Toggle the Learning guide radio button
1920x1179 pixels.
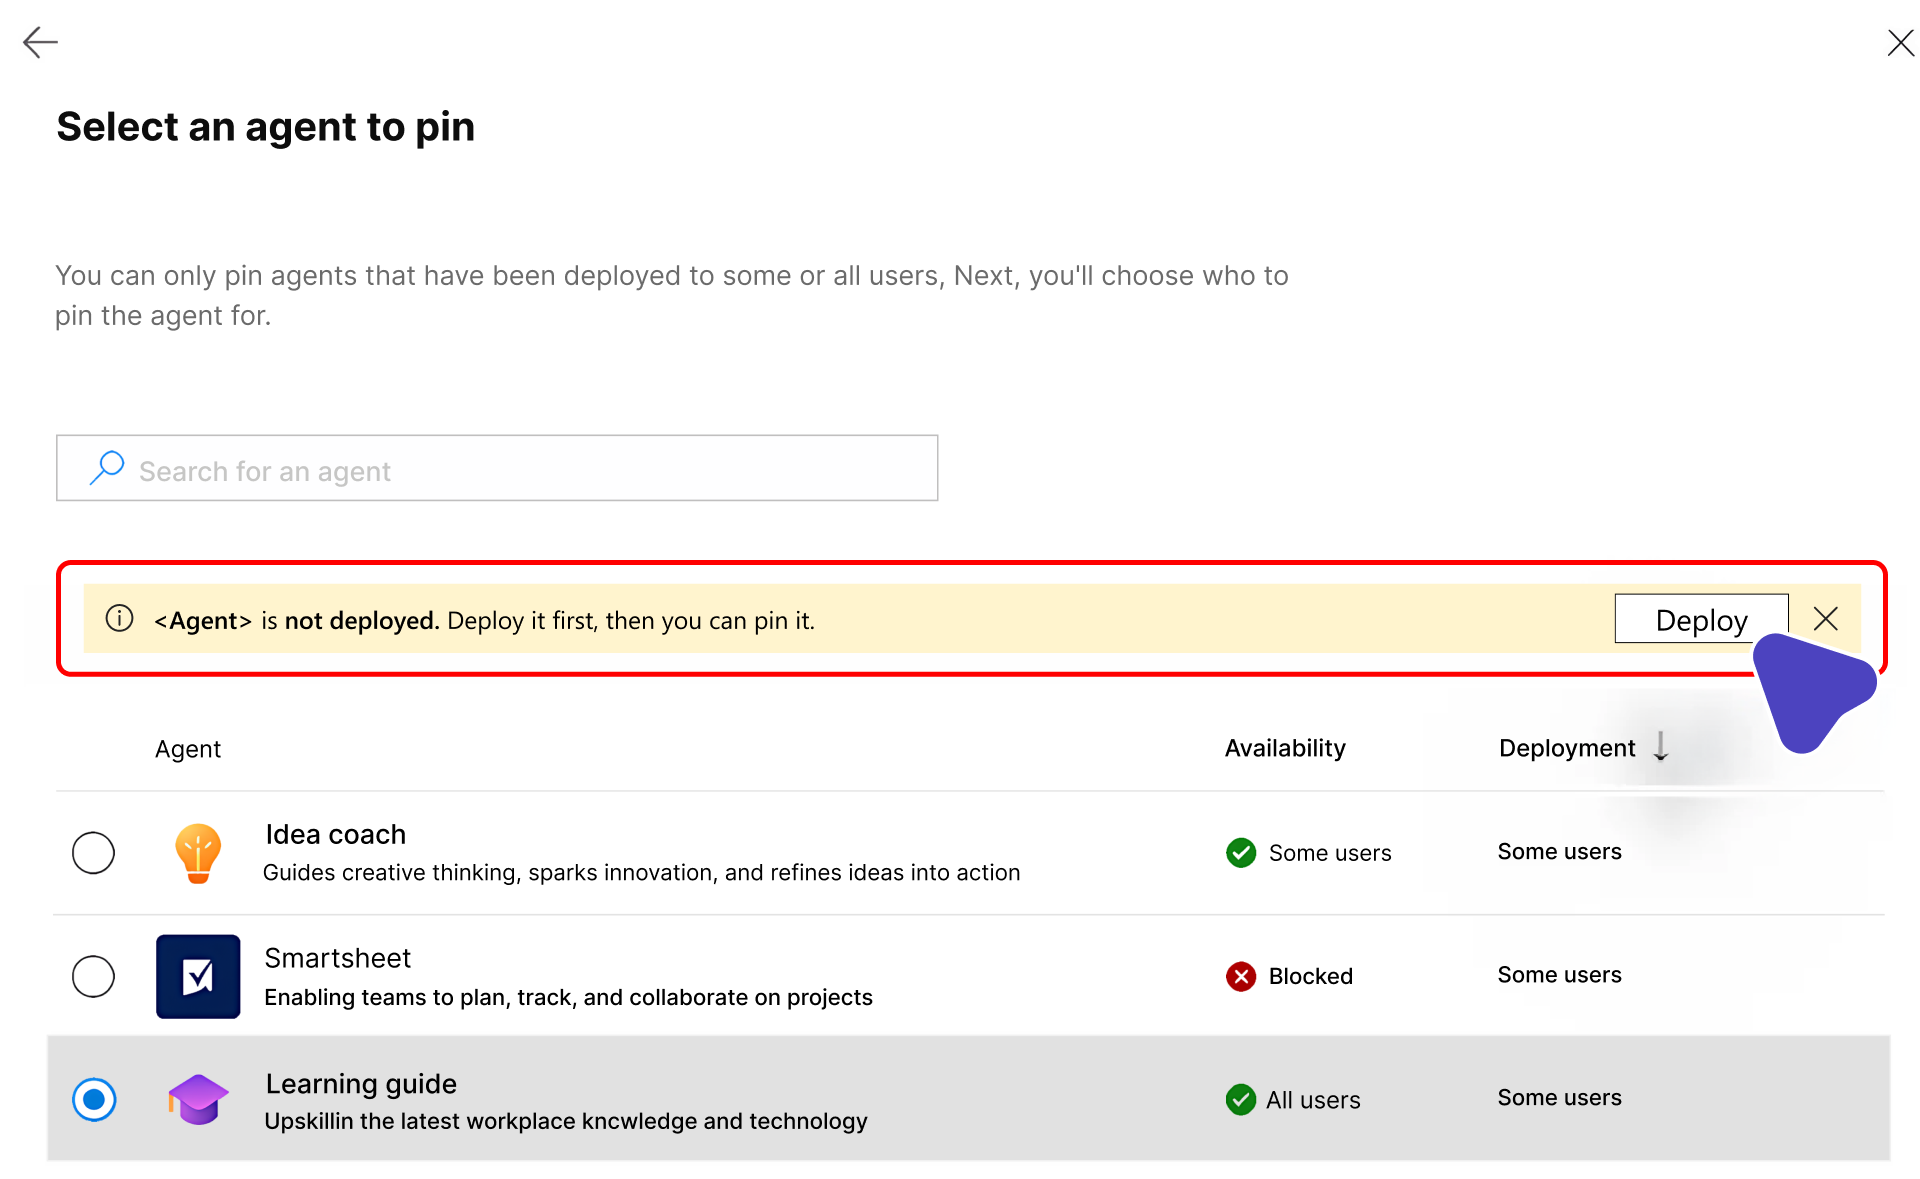[x=94, y=1099]
